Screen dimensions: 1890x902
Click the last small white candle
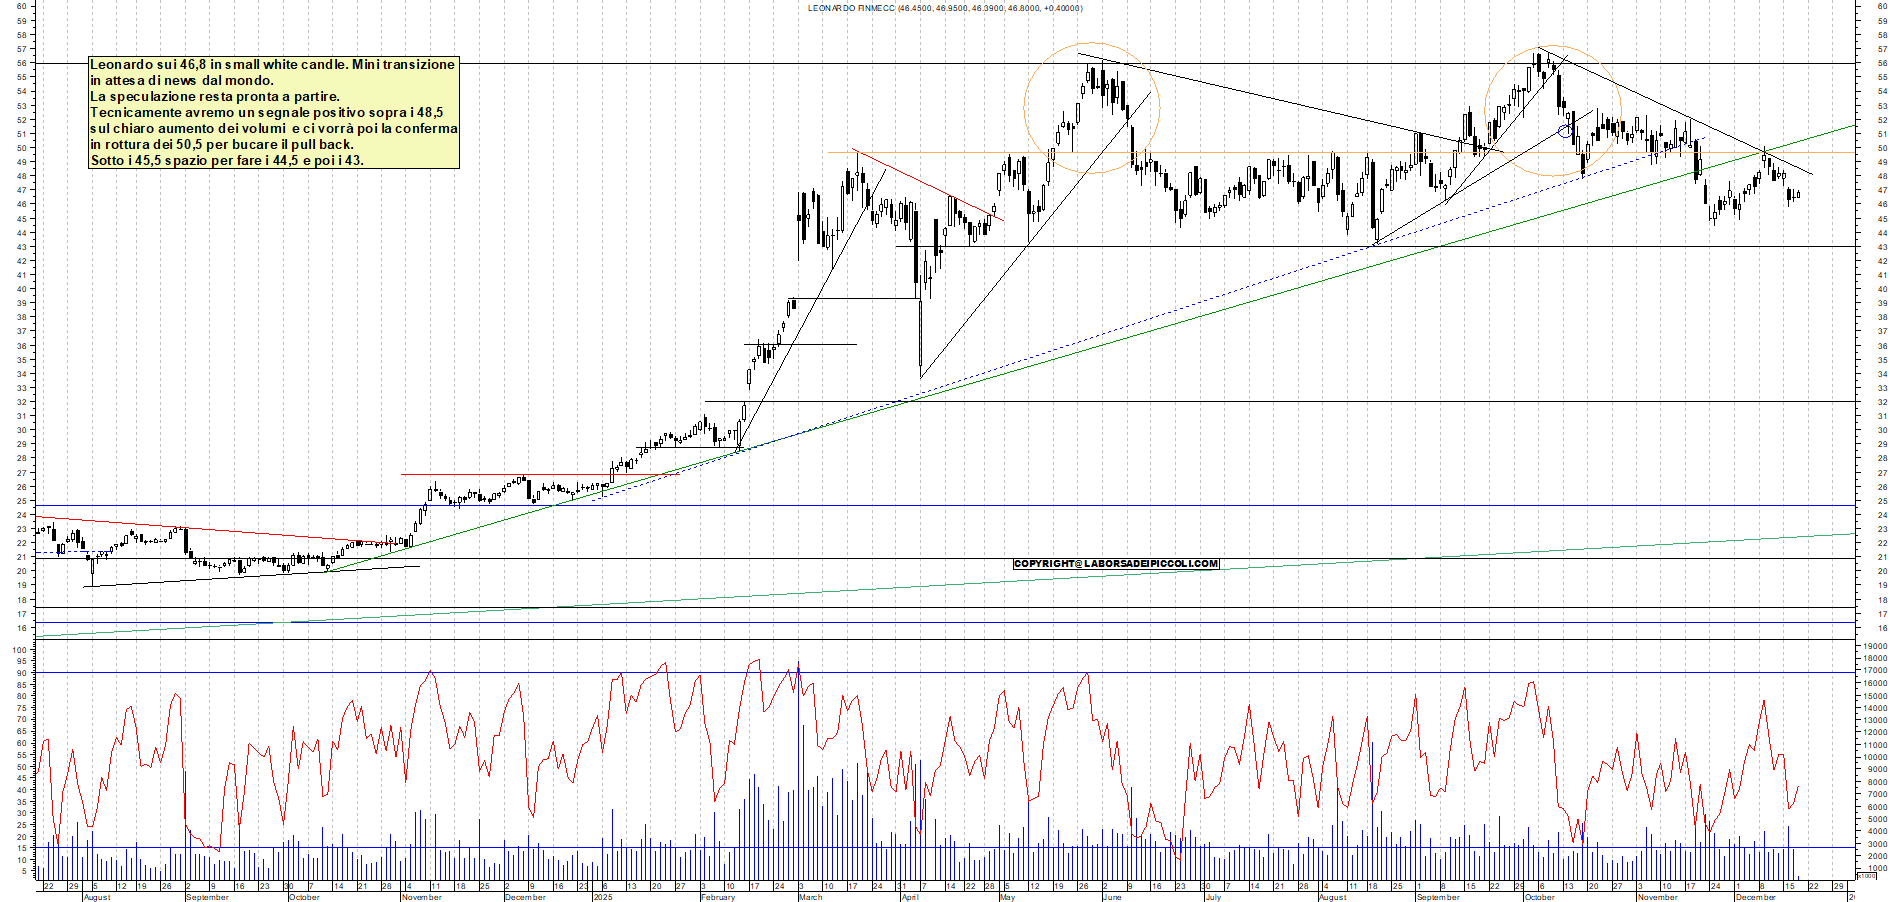pos(1797,195)
